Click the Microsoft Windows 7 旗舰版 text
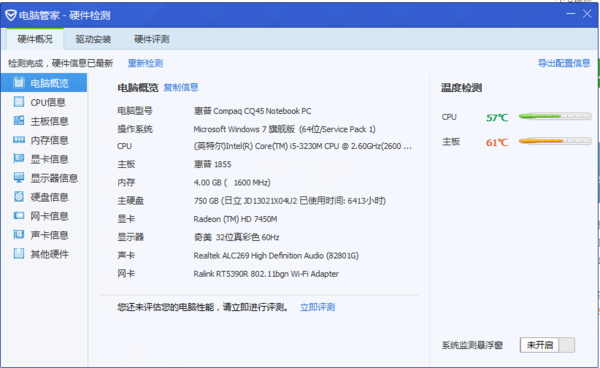The width and height of the screenshot is (600, 368). 284,129
